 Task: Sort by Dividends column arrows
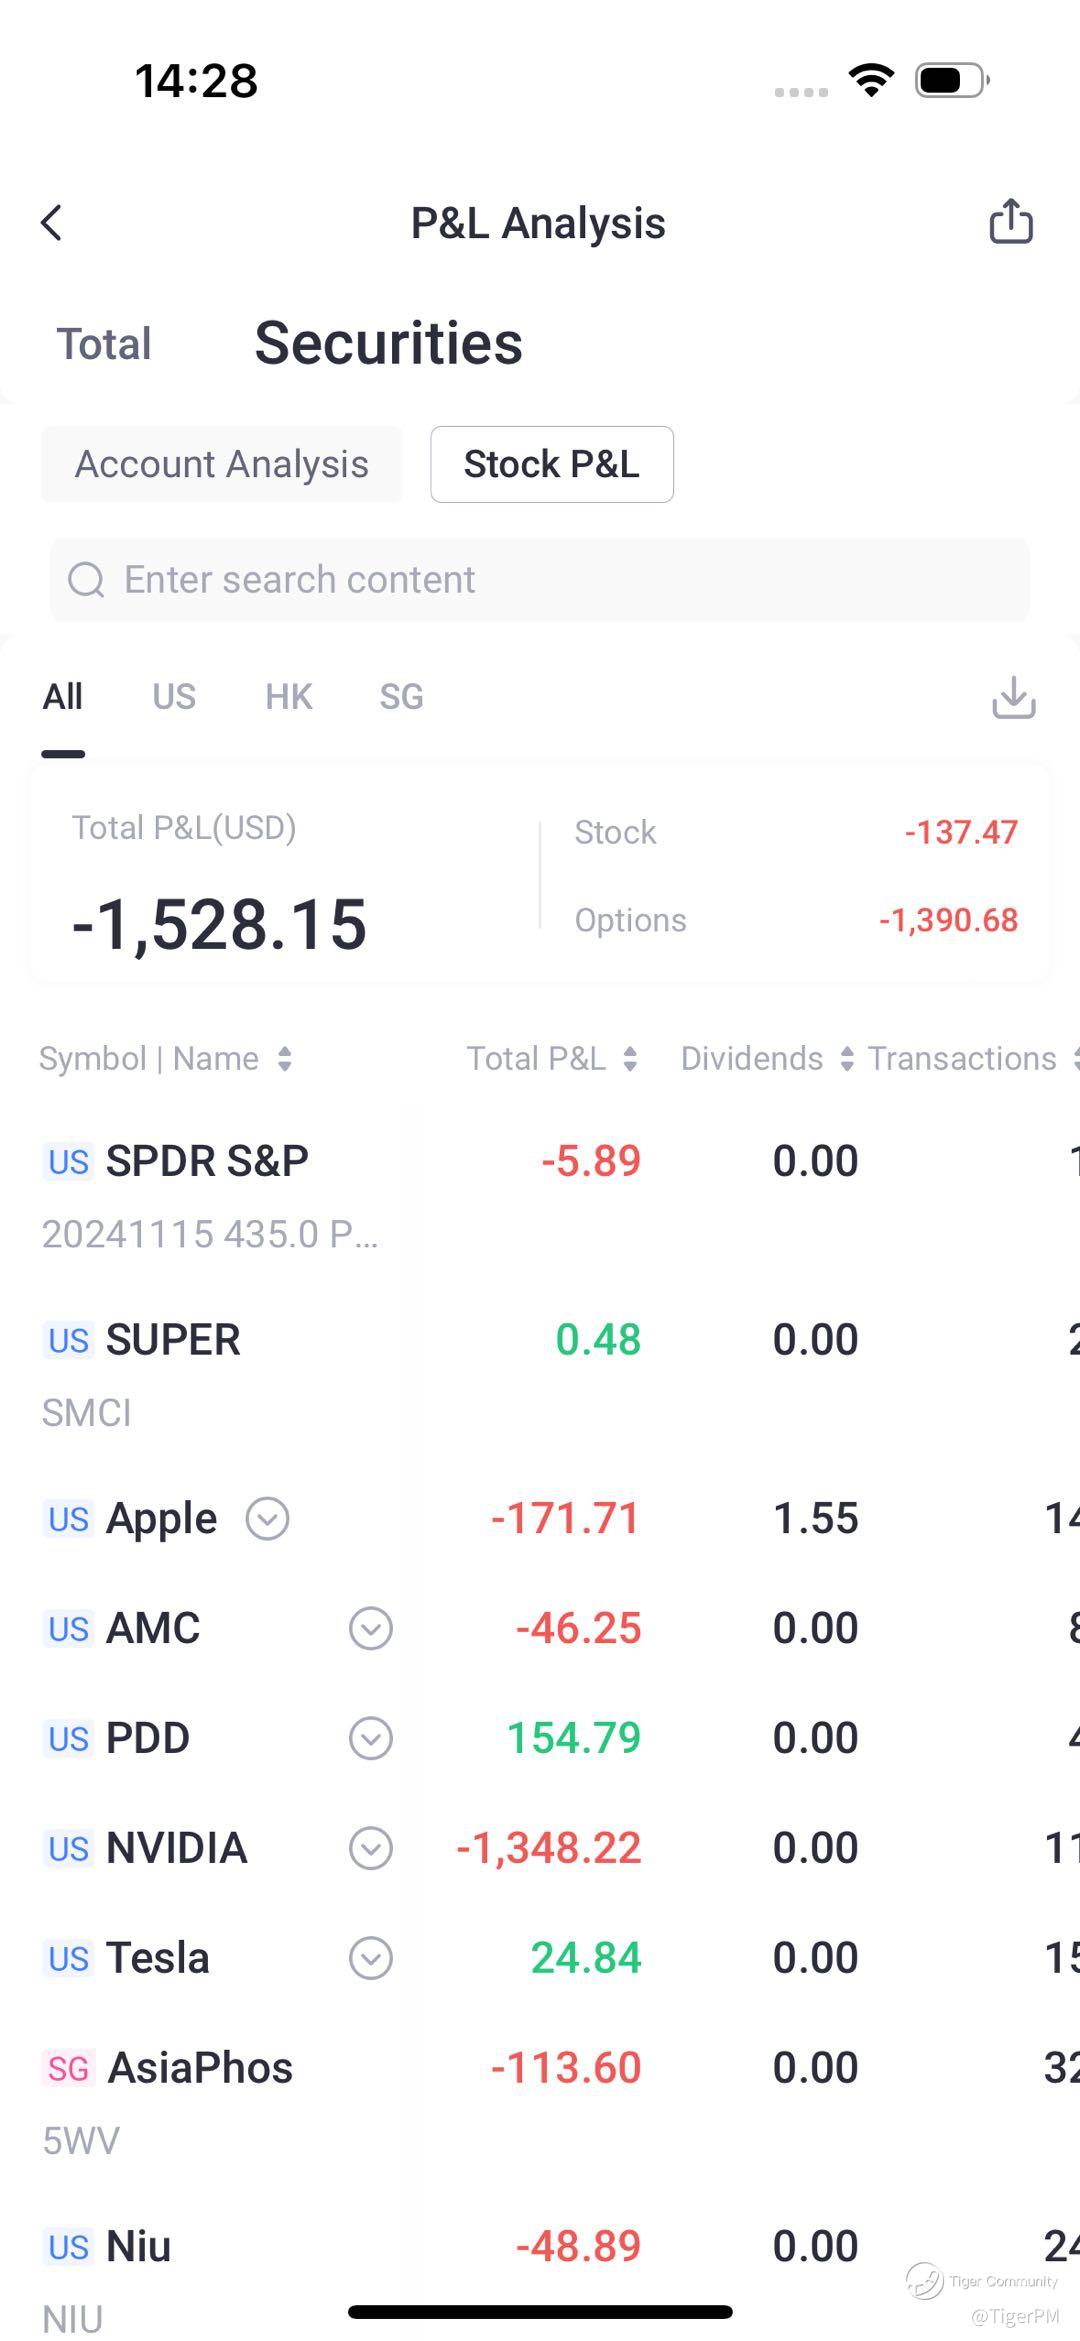pyautogui.click(x=847, y=1059)
